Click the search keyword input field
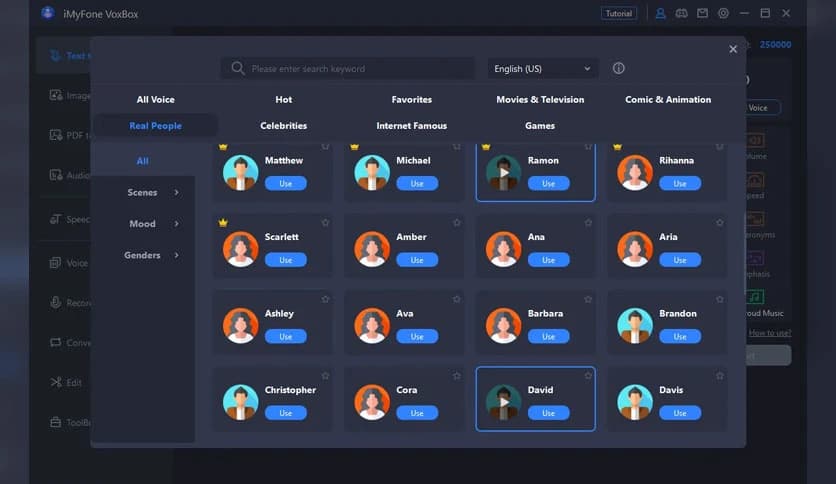The height and width of the screenshot is (484, 836). coord(348,69)
